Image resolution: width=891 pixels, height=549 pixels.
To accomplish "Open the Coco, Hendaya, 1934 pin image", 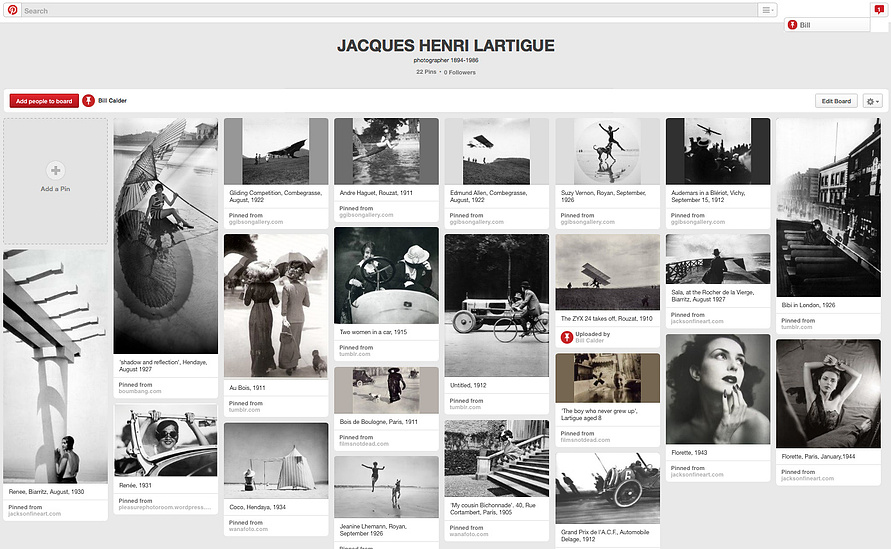I will pos(276,461).
